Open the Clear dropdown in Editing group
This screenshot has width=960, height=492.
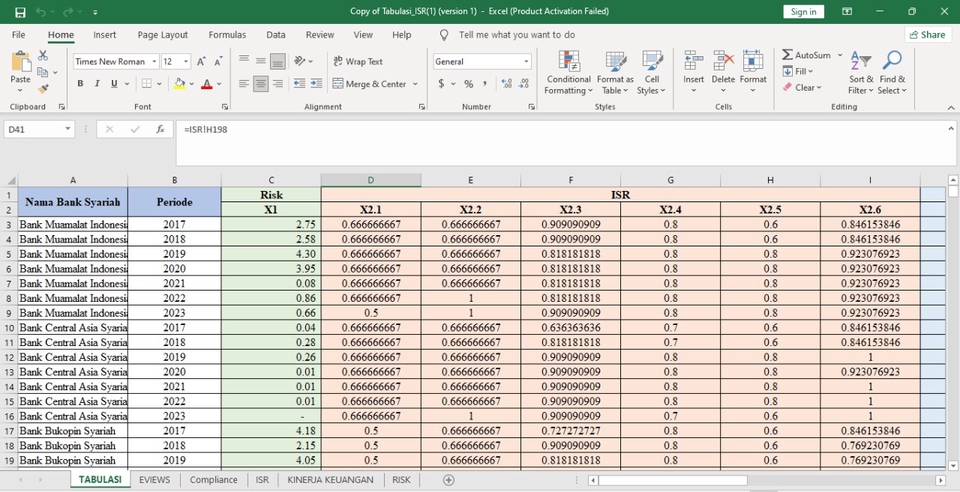coord(801,88)
